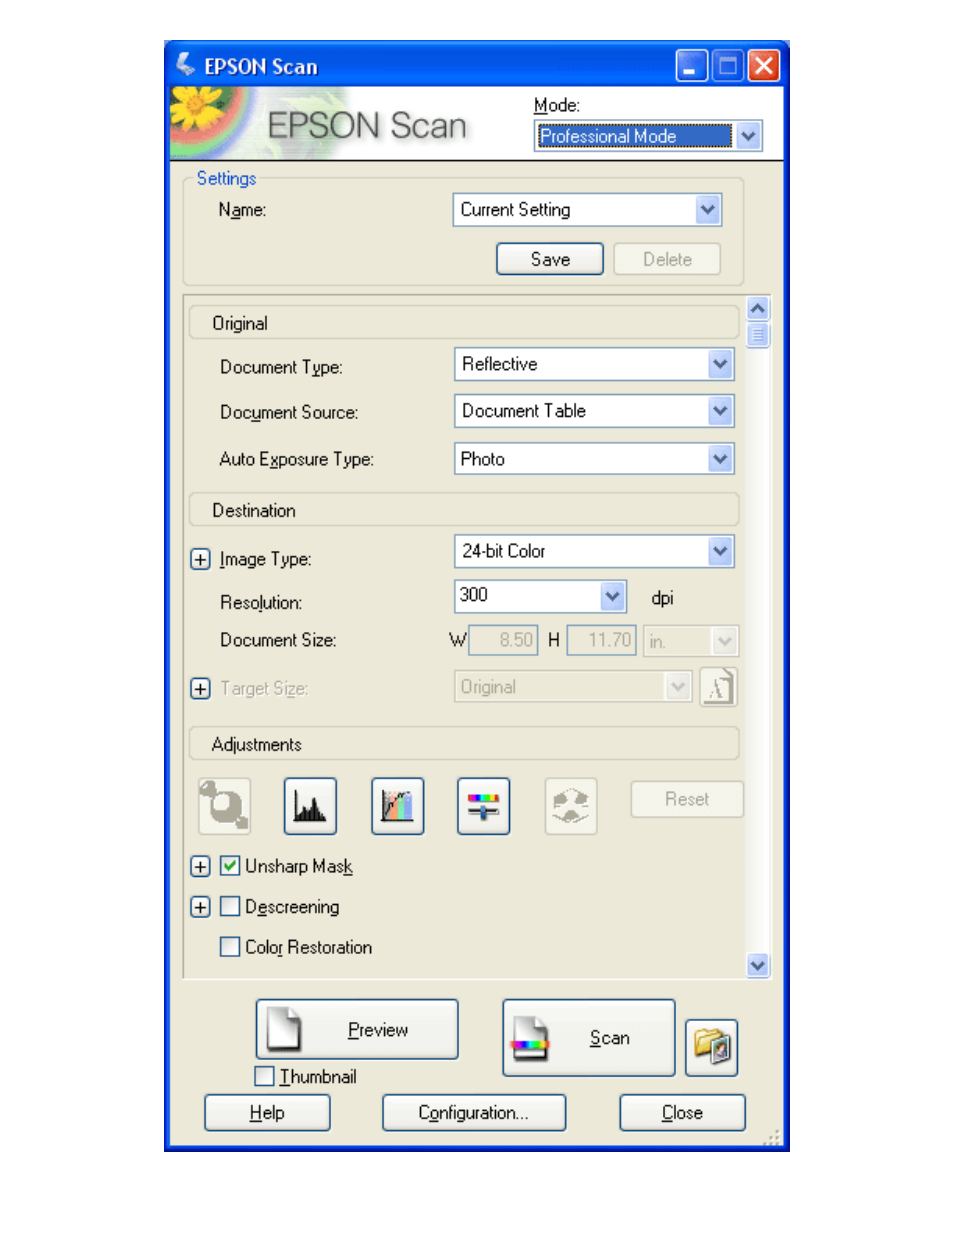Click the target size orientation icon
Viewport: 954px width, 1235px height.
(x=718, y=687)
